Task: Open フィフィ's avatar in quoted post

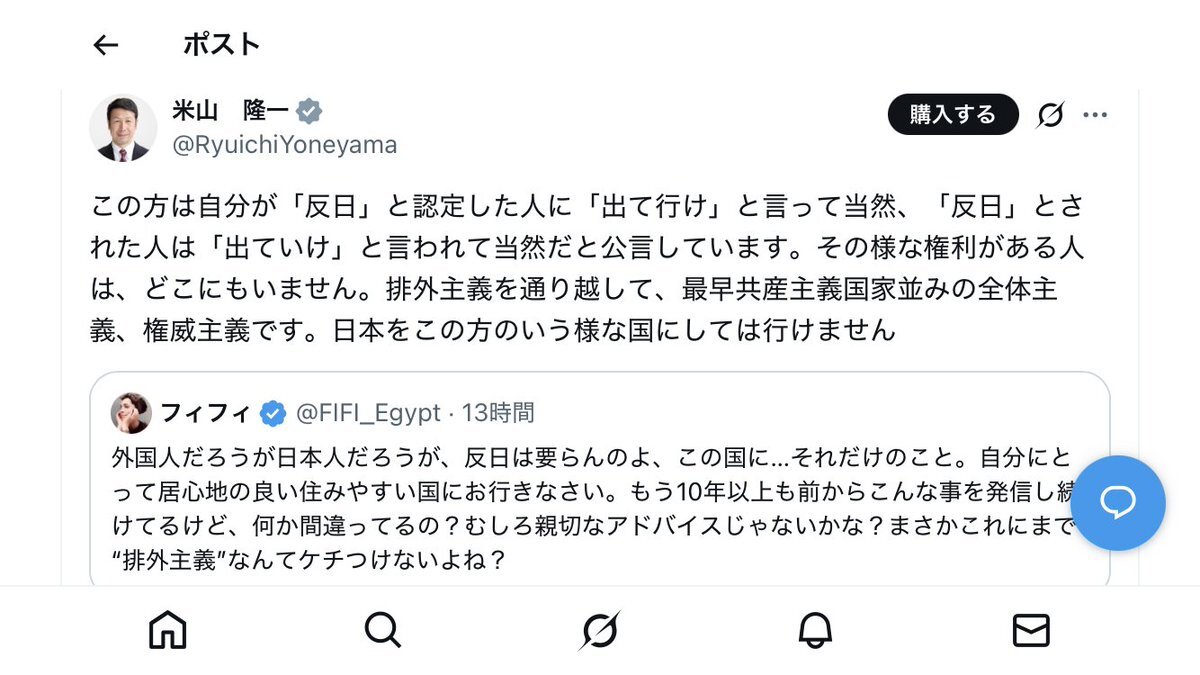Action: pyautogui.click(x=132, y=412)
